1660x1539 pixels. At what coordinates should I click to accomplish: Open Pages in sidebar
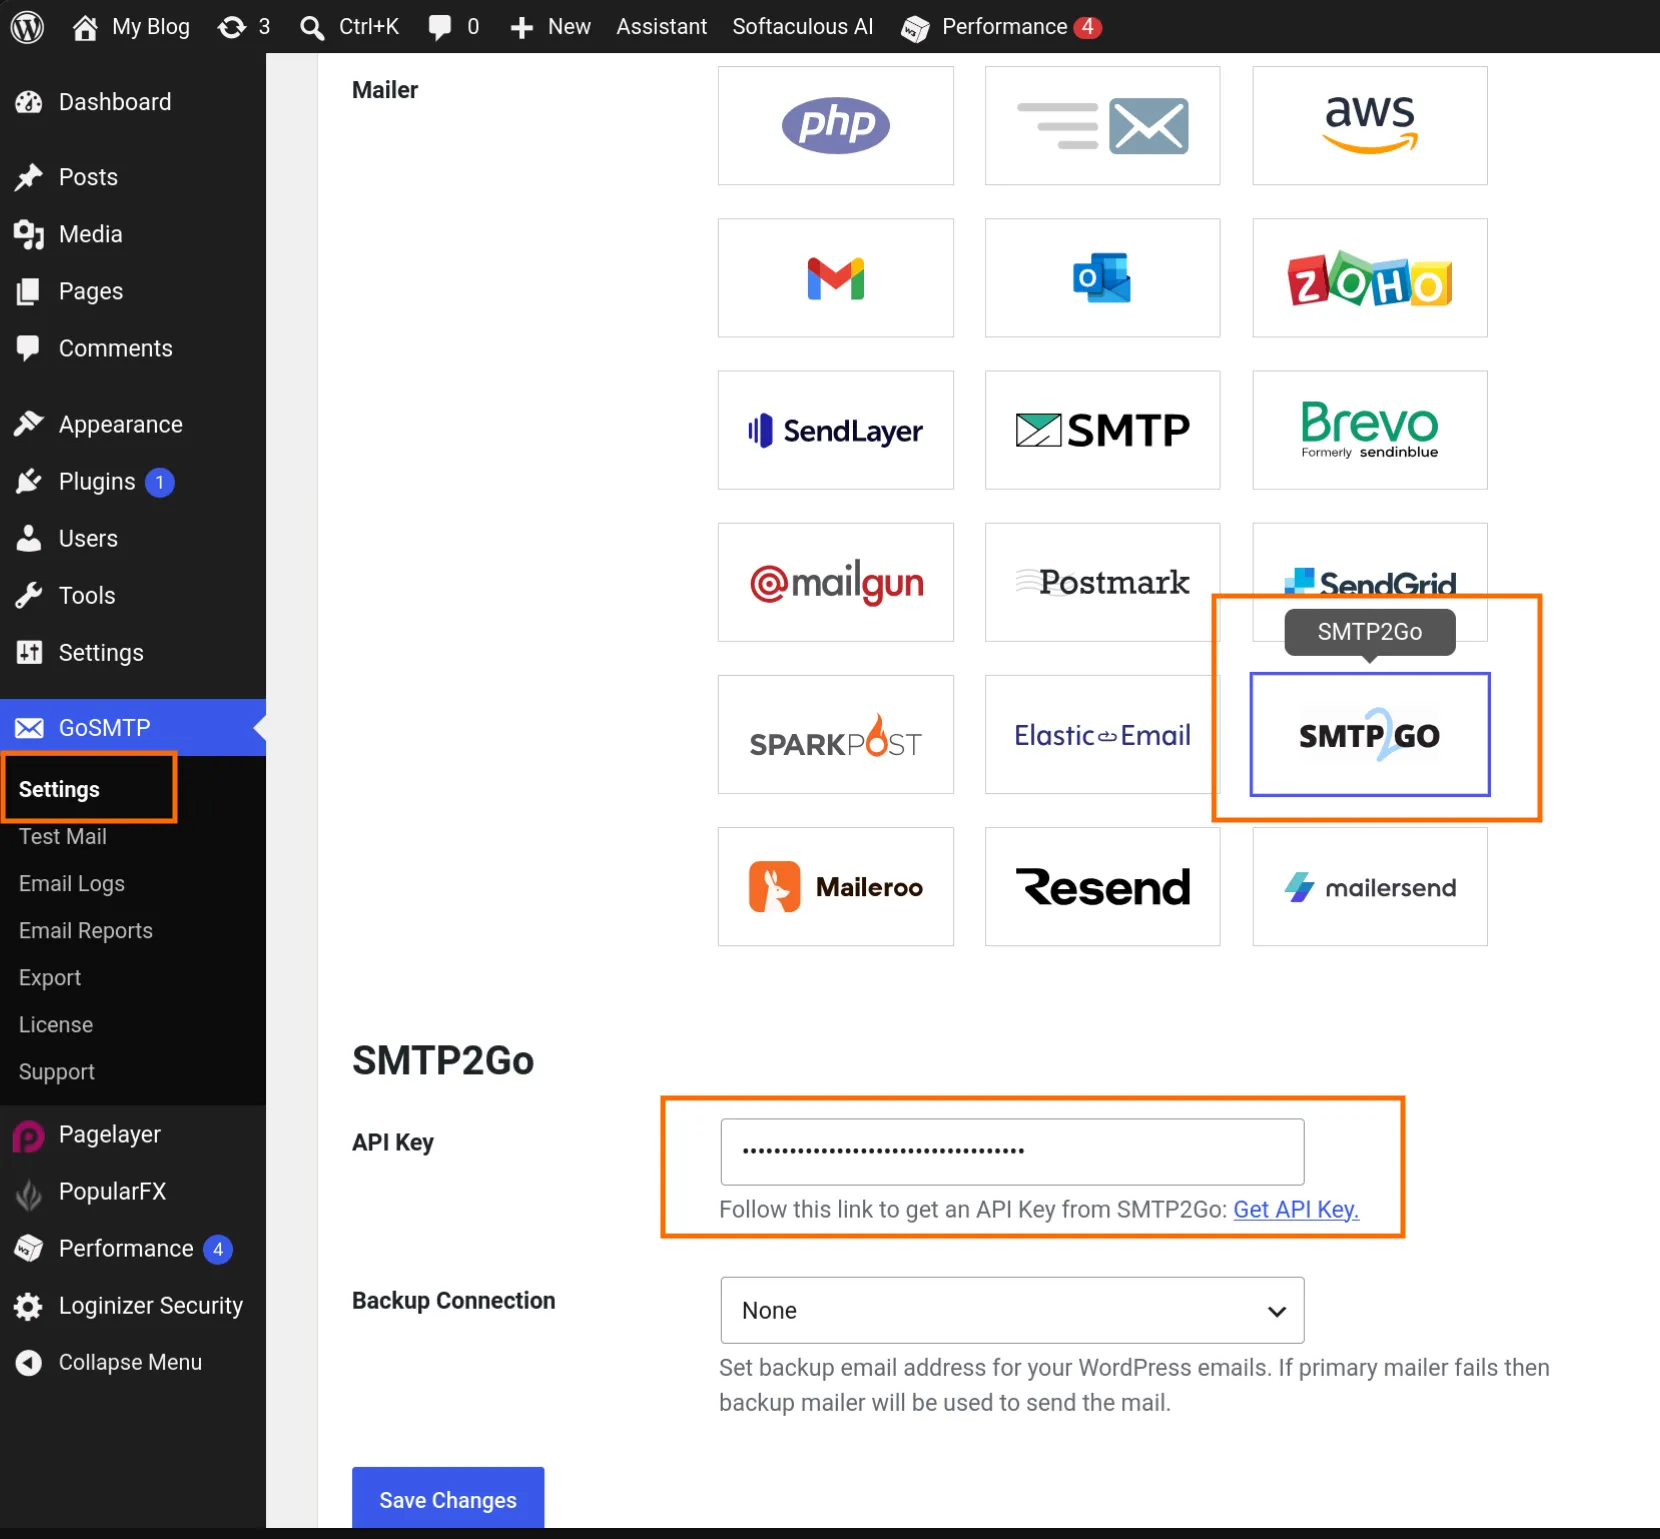[133, 291]
